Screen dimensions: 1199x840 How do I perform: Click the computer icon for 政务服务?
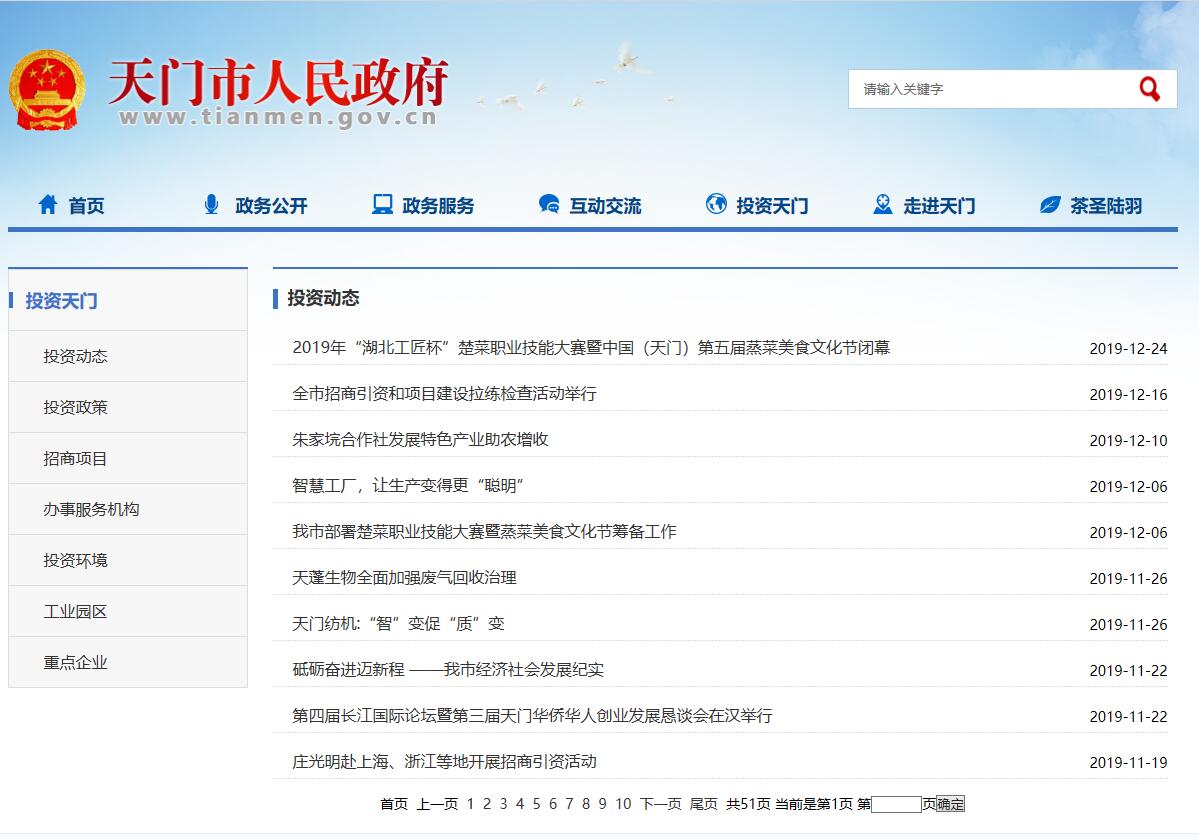(x=382, y=205)
